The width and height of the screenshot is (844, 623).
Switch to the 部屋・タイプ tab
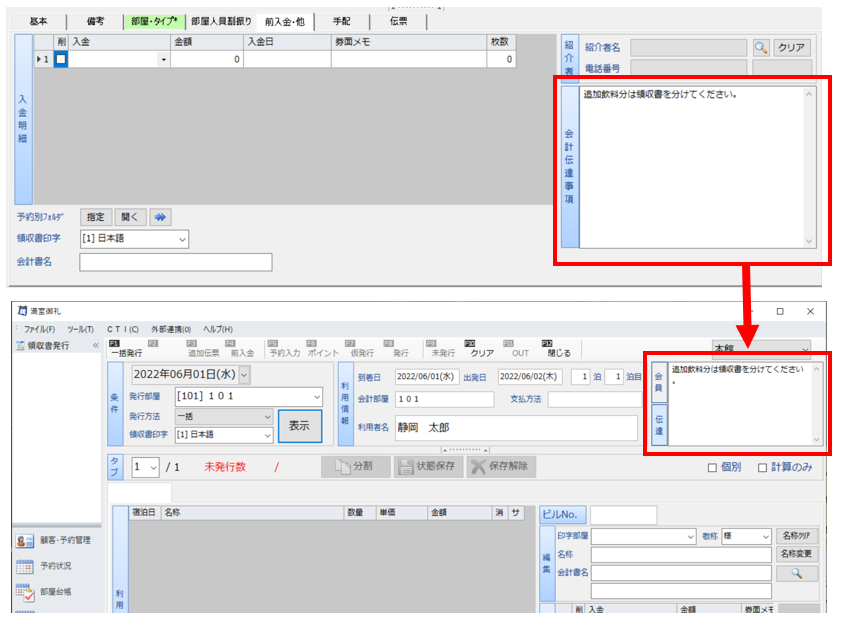click(x=153, y=21)
